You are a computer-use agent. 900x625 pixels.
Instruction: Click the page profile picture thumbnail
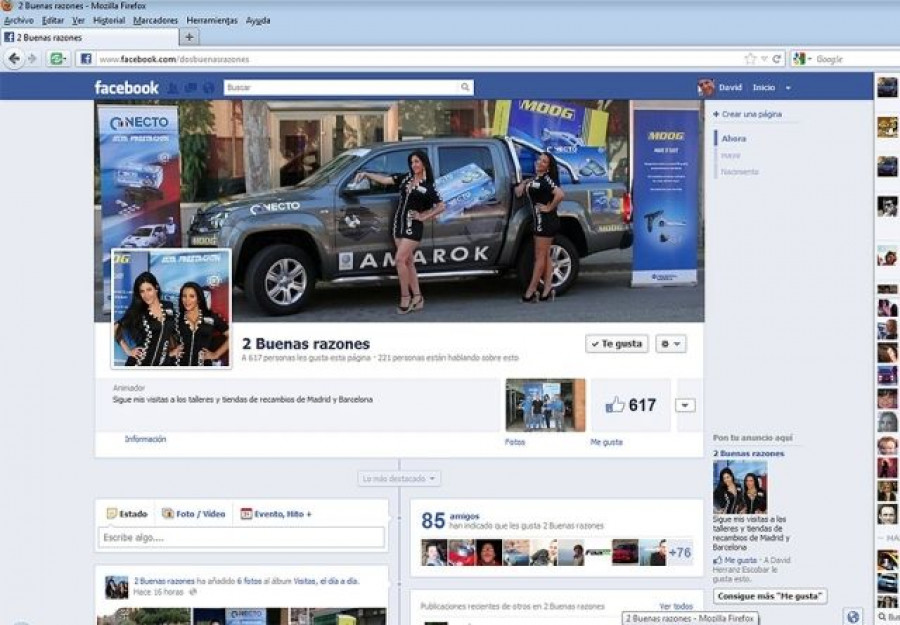[x=171, y=308]
